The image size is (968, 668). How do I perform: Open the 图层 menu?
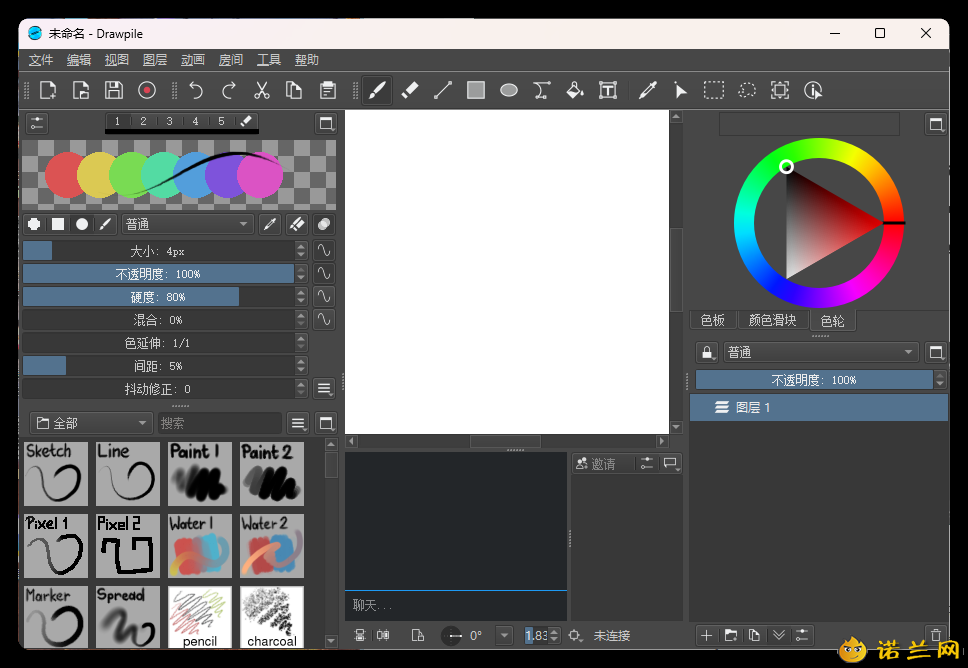click(155, 60)
